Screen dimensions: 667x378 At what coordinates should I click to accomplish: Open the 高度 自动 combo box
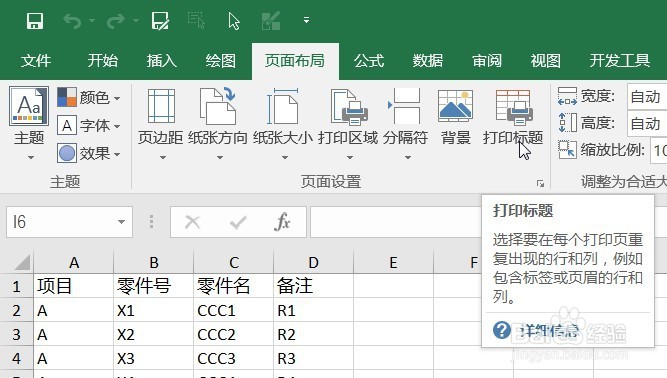coord(647,124)
